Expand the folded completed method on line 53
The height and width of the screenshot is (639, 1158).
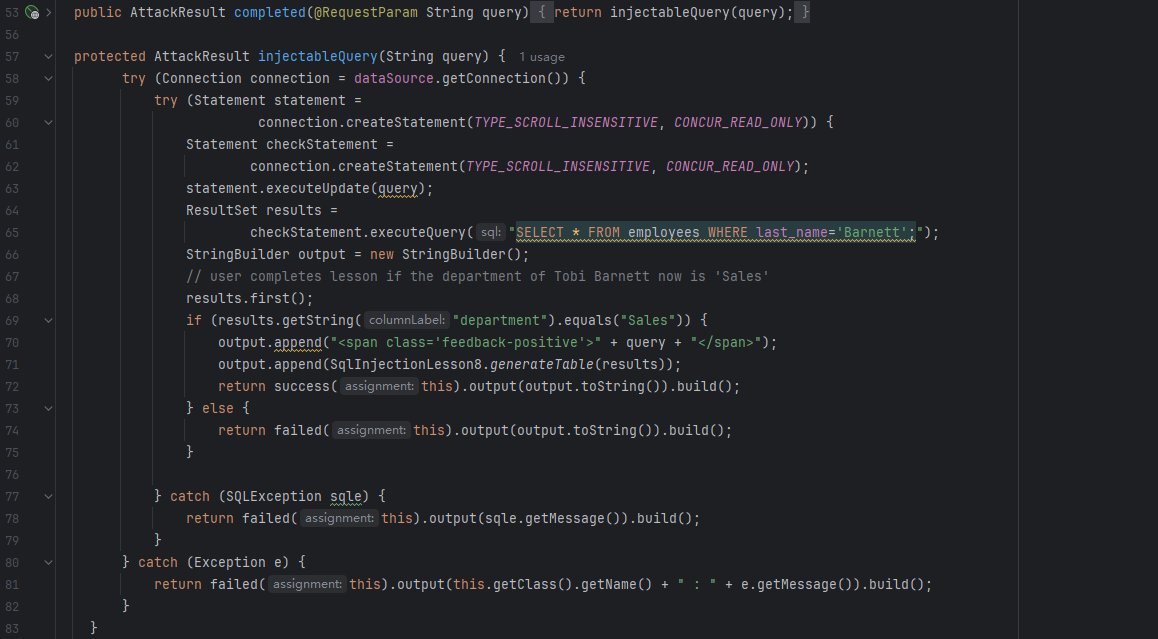pos(49,13)
